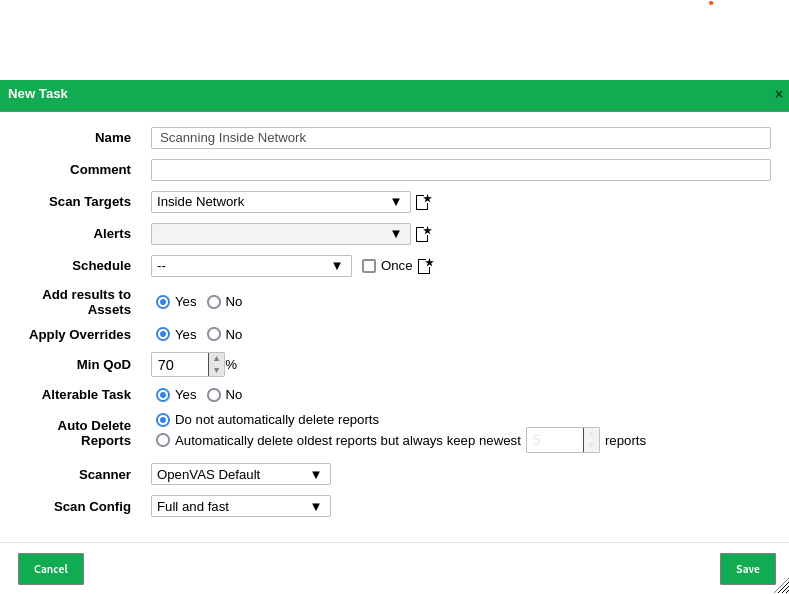
Task: Create a new alert icon
Action: [x=423, y=234]
